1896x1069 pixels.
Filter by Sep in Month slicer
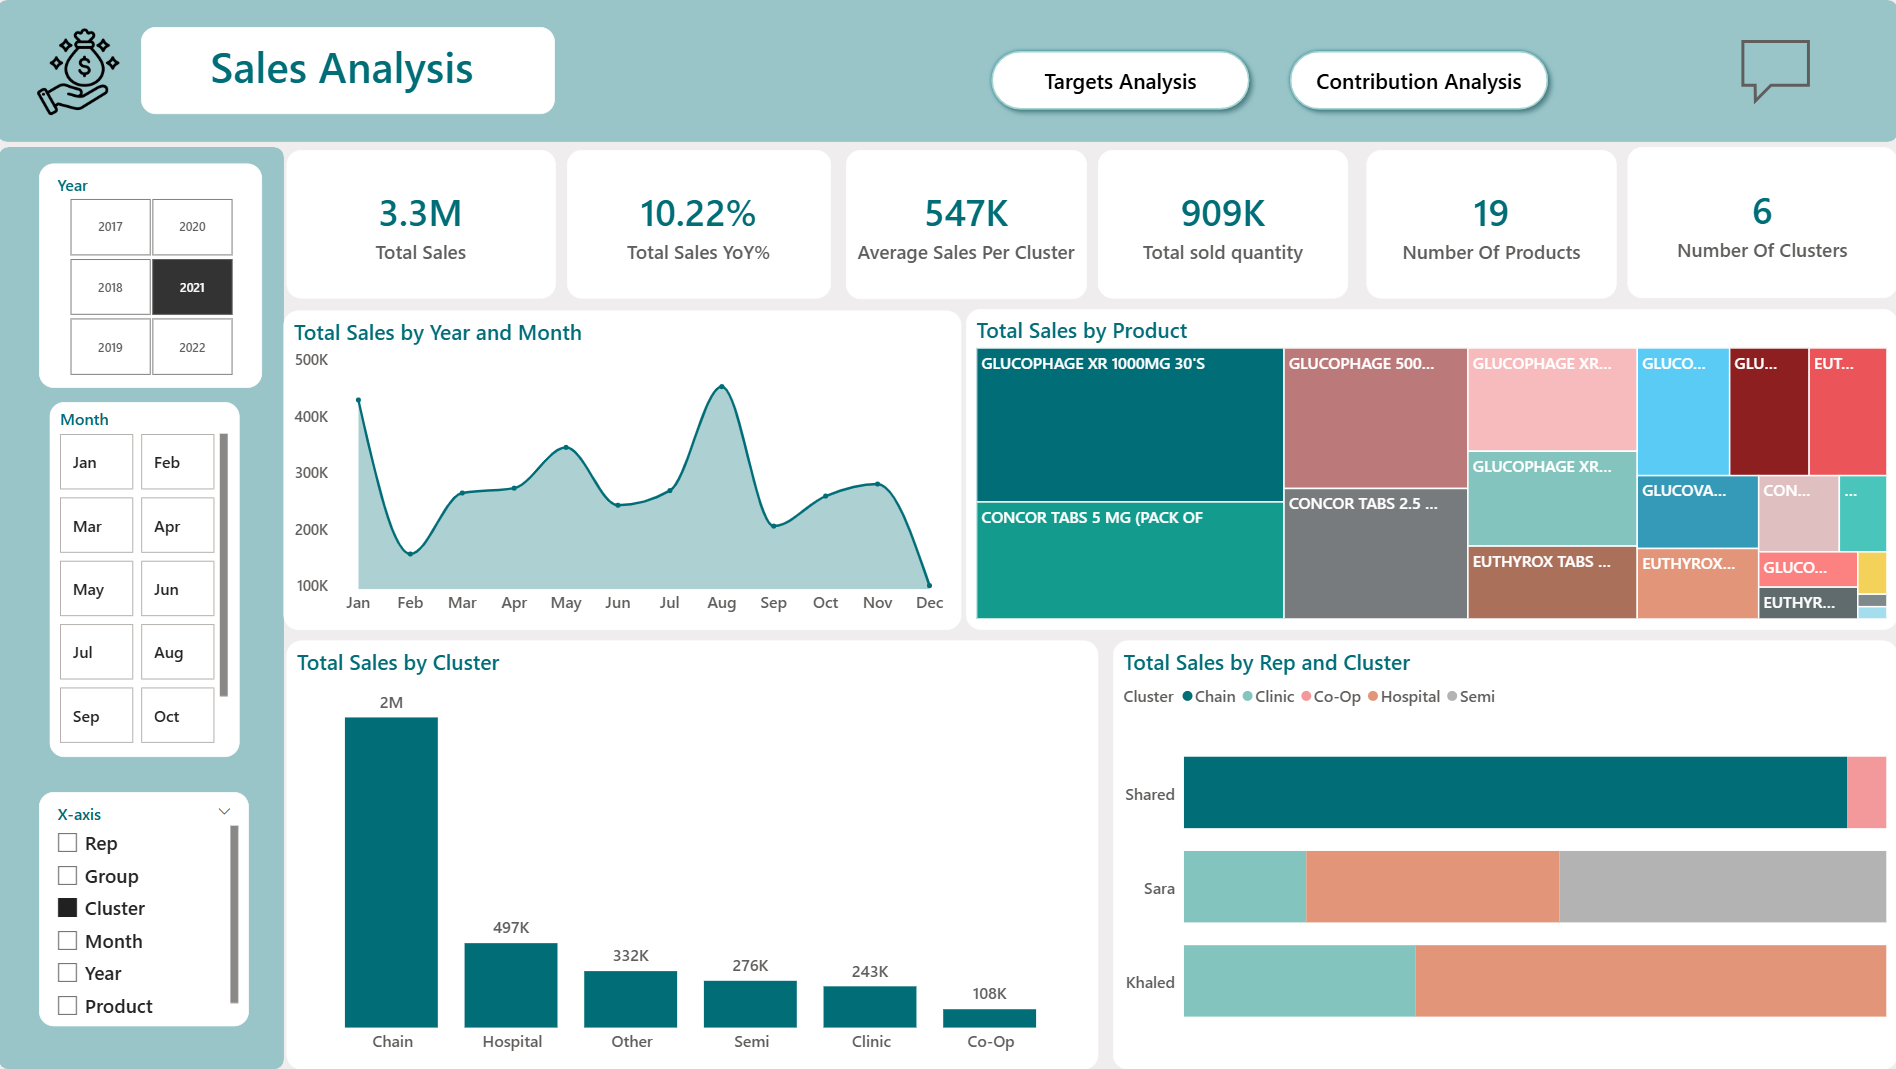96,716
